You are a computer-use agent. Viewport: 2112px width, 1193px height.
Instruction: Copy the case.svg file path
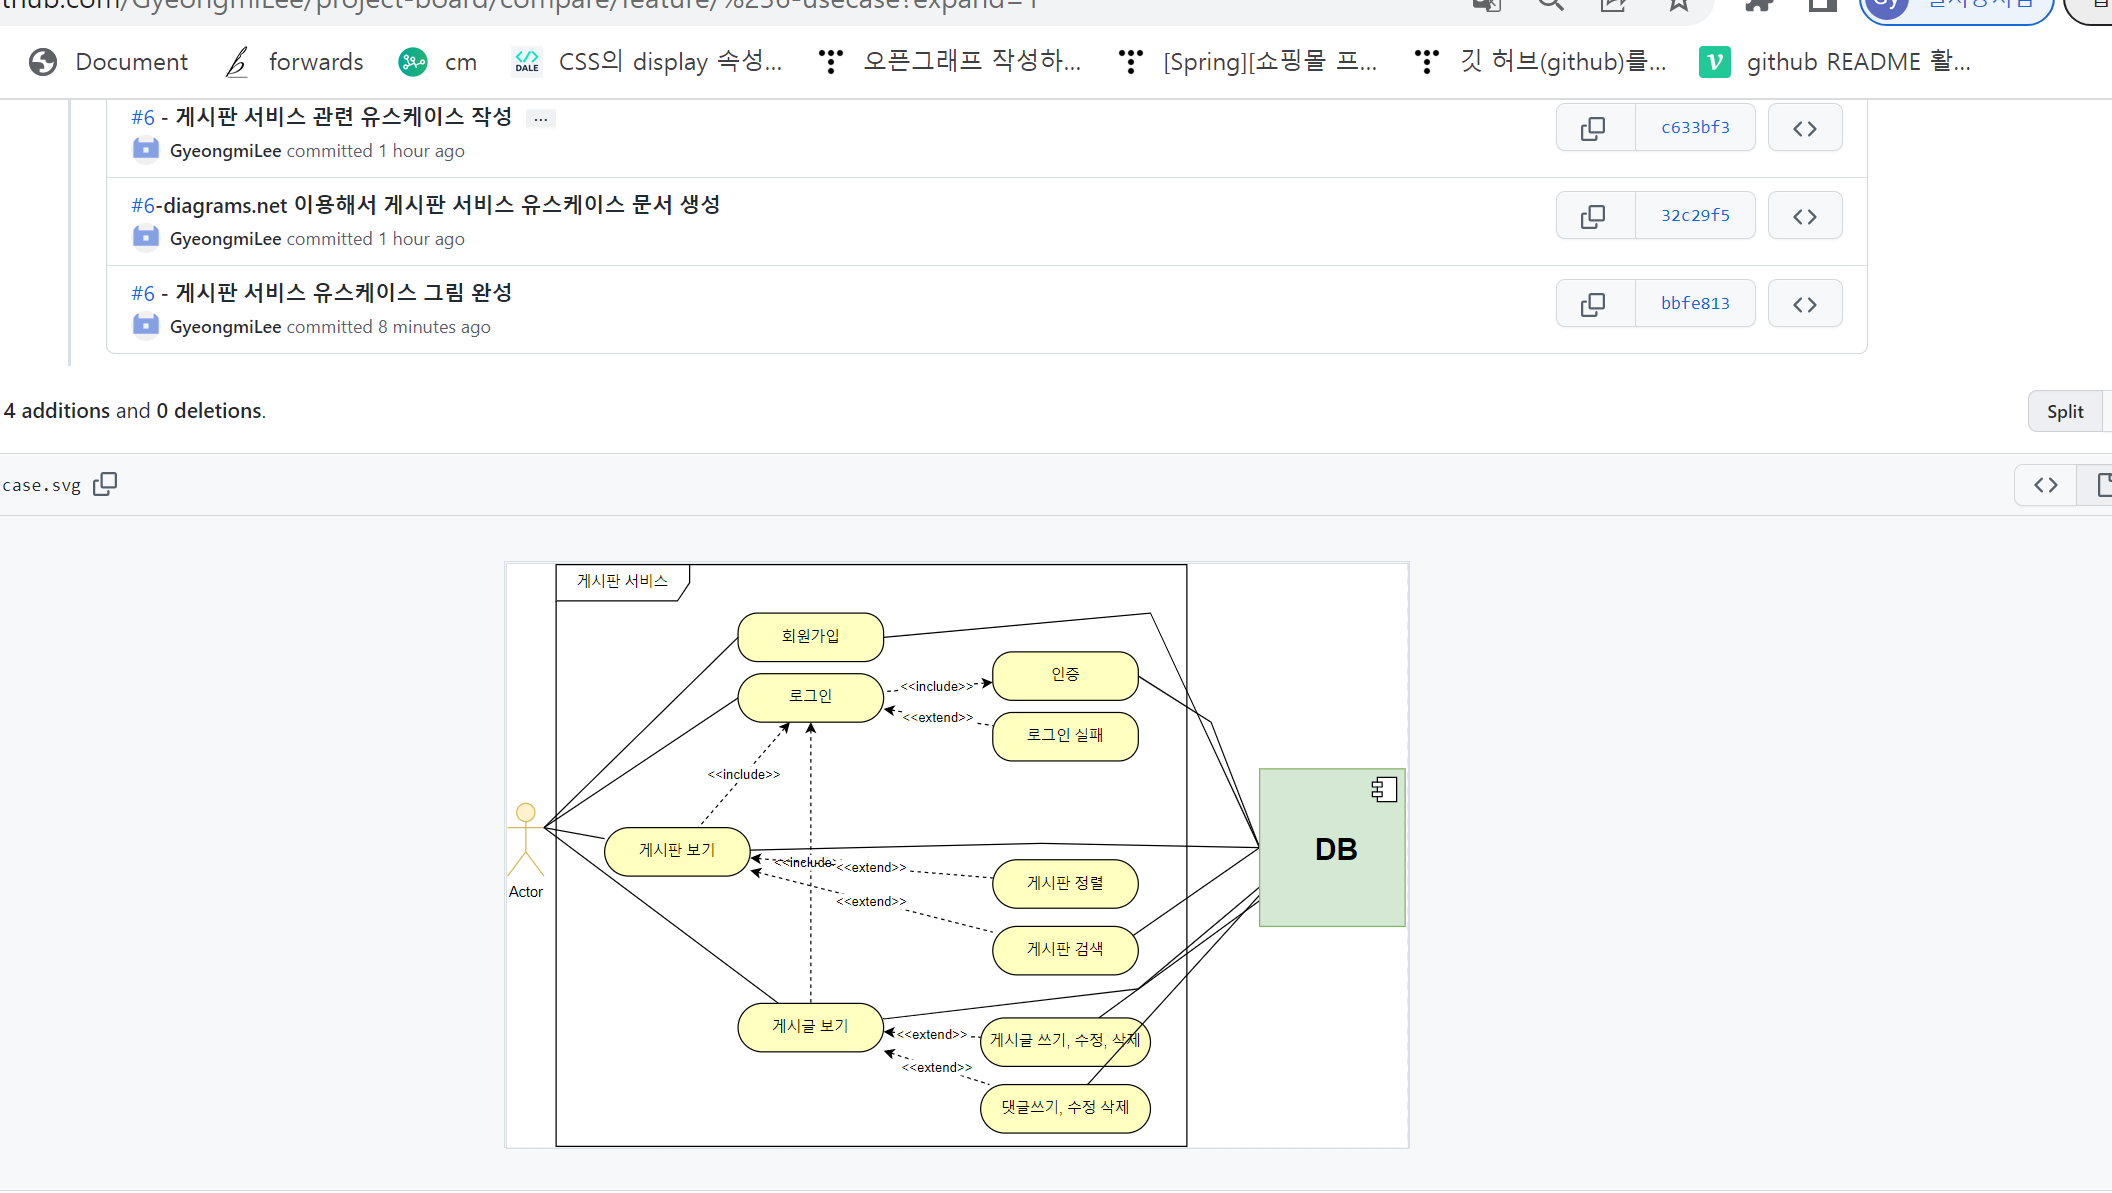coord(105,485)
